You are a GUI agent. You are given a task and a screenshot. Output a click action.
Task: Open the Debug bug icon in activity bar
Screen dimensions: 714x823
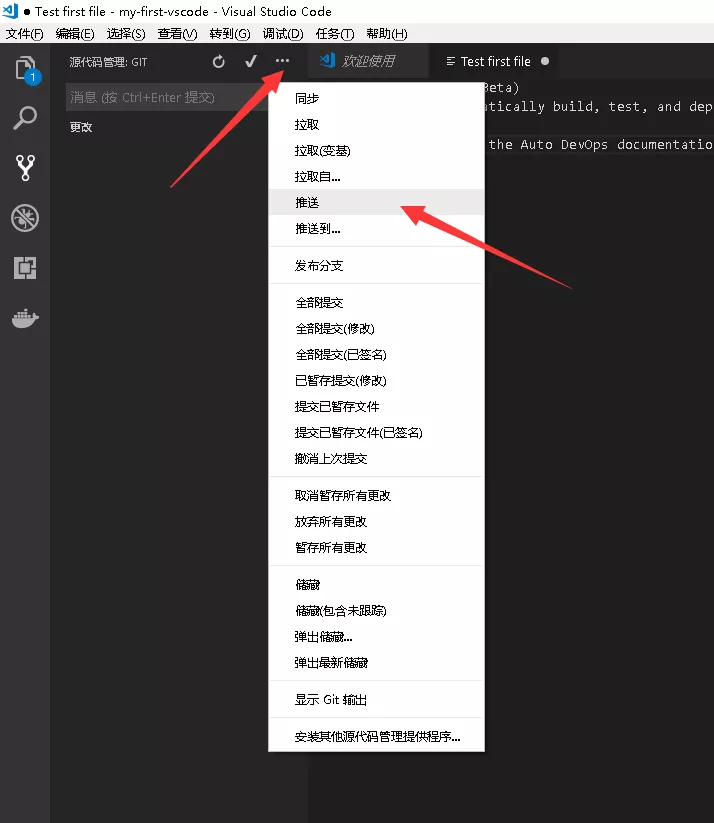coord(25,218)
